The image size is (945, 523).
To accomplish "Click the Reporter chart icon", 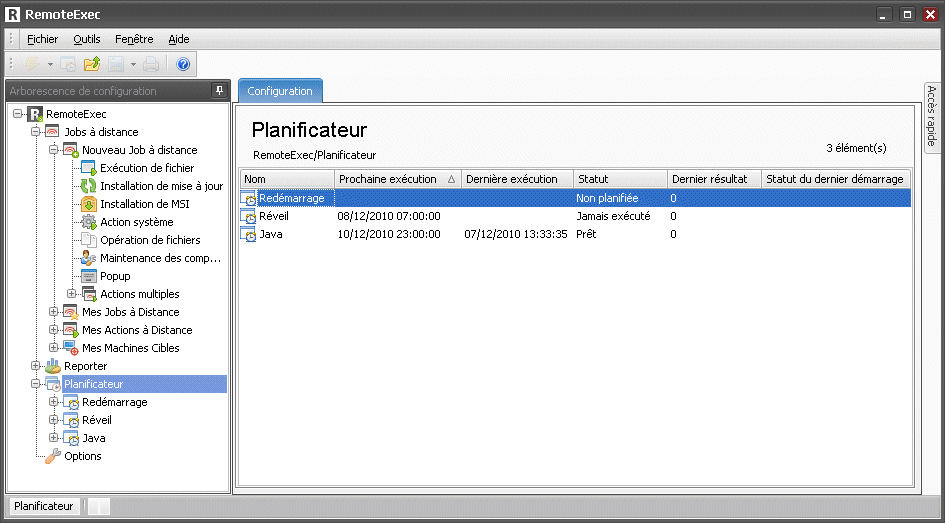I will point(53,366).
